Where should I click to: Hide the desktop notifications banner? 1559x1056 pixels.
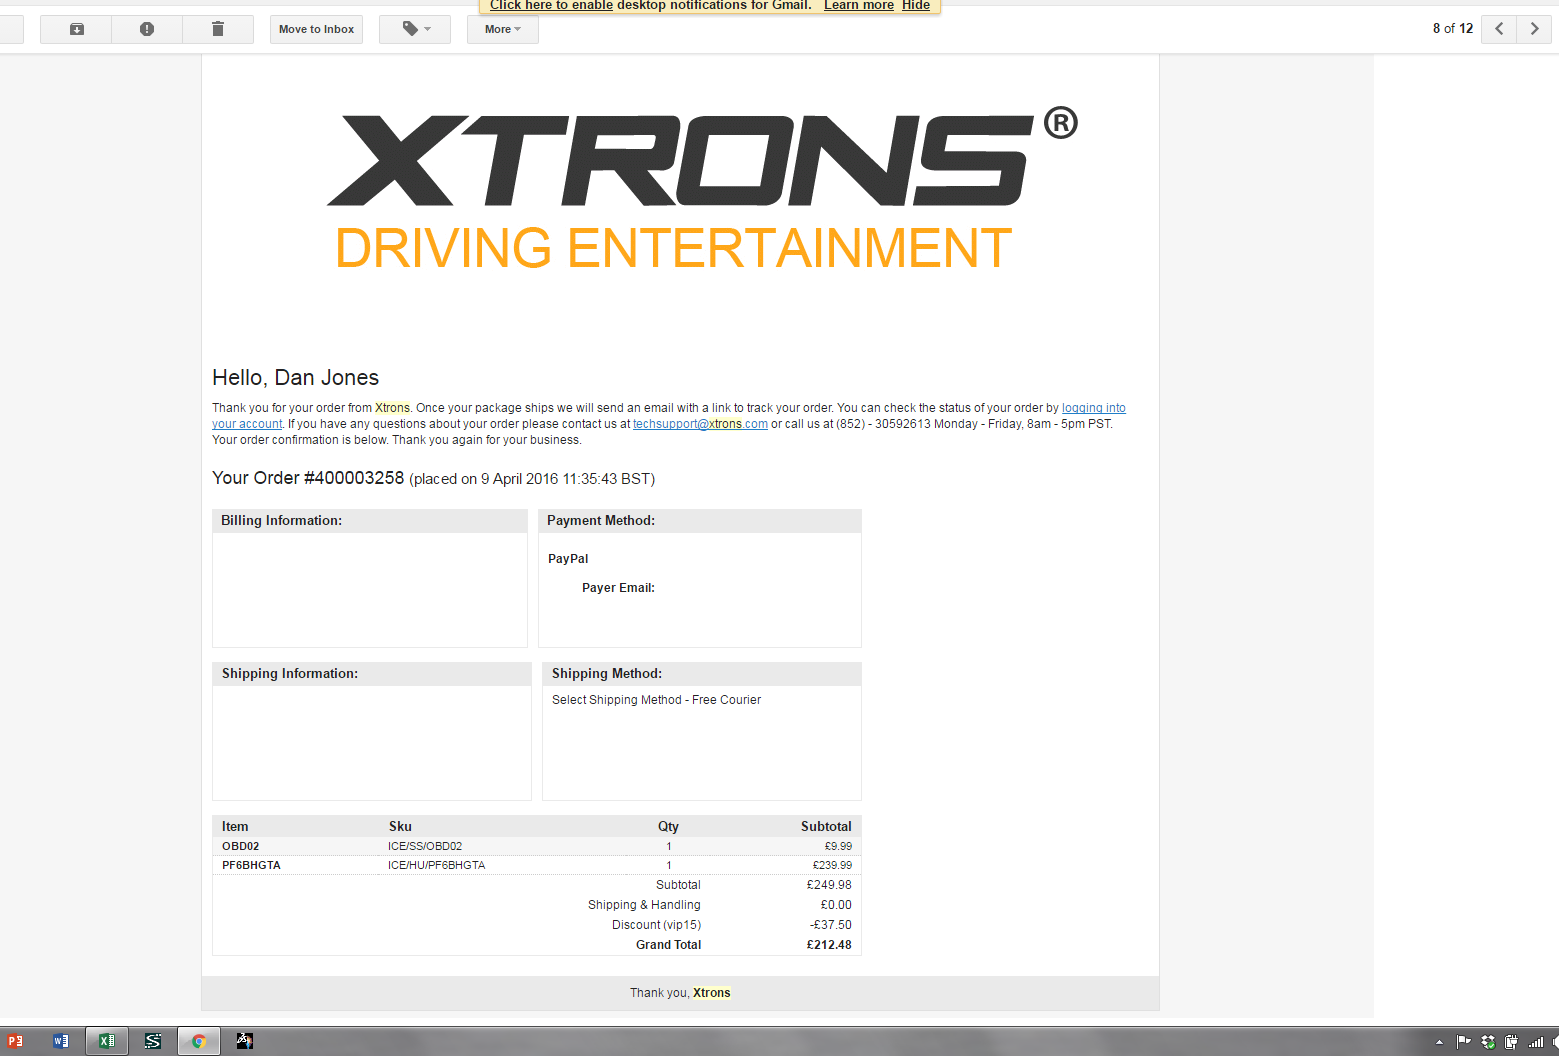[x=916, y=5]
